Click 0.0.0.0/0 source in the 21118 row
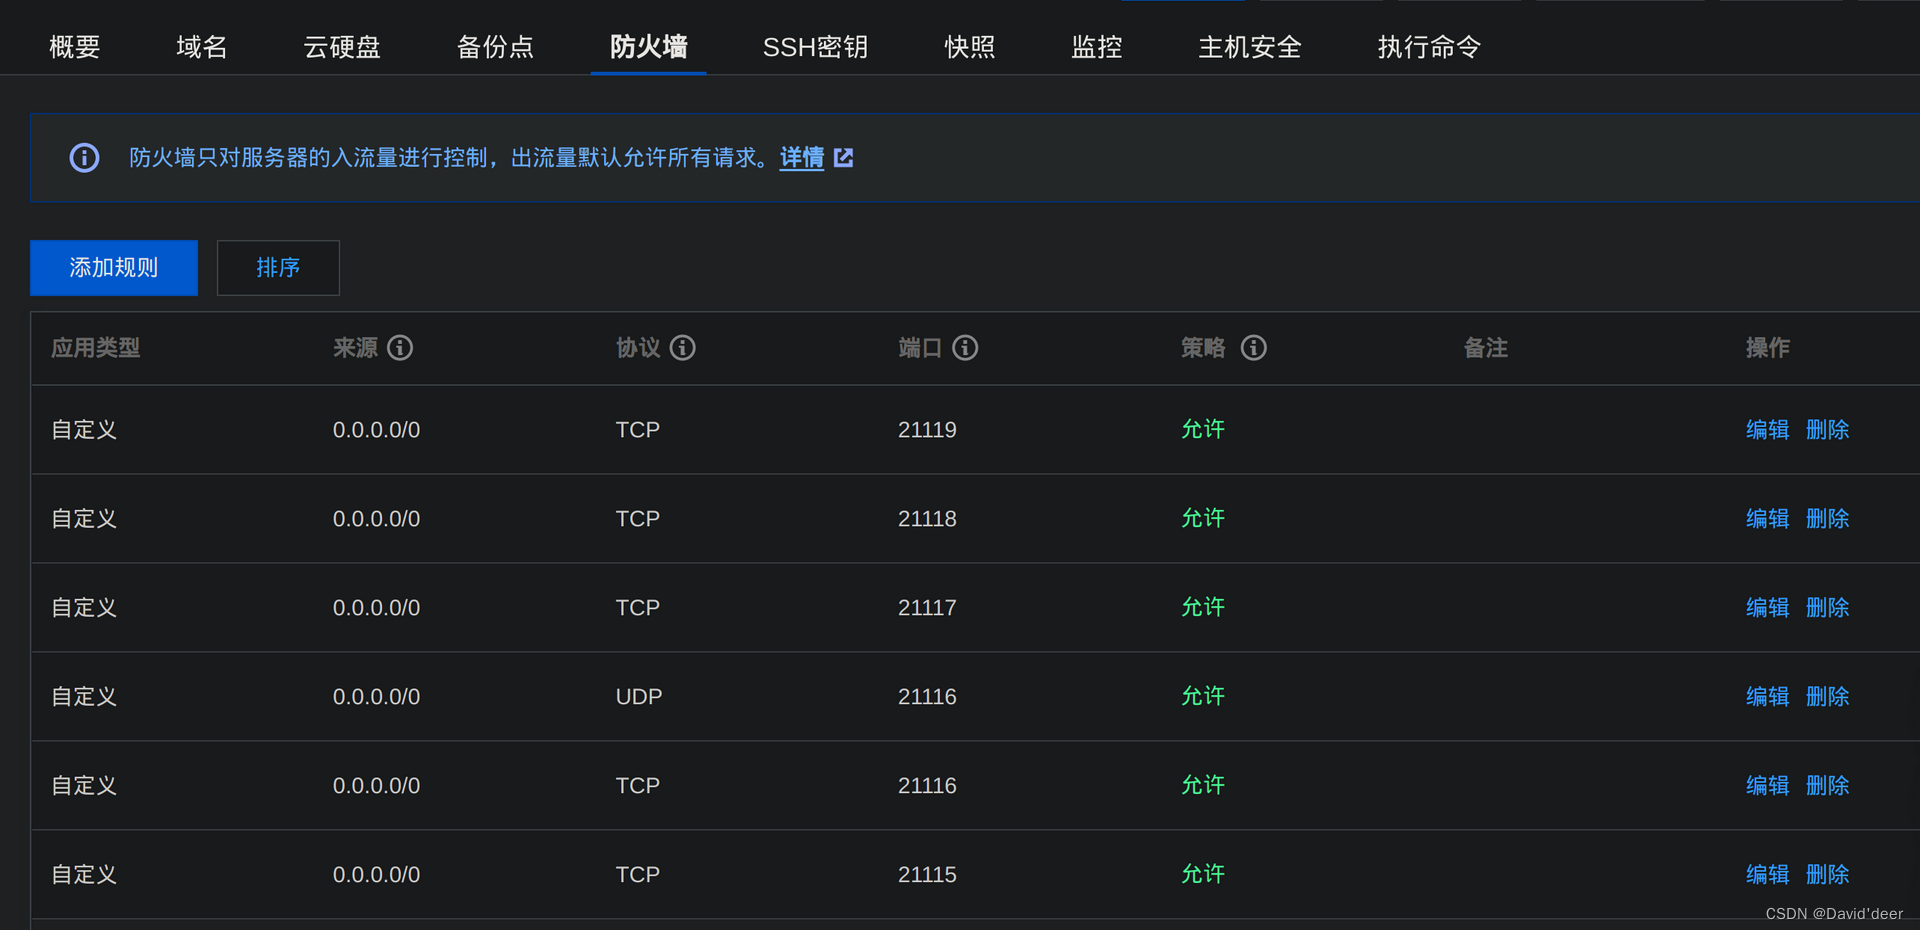The width and height of the screenshot is (1920, 930). tap(376, 519)
